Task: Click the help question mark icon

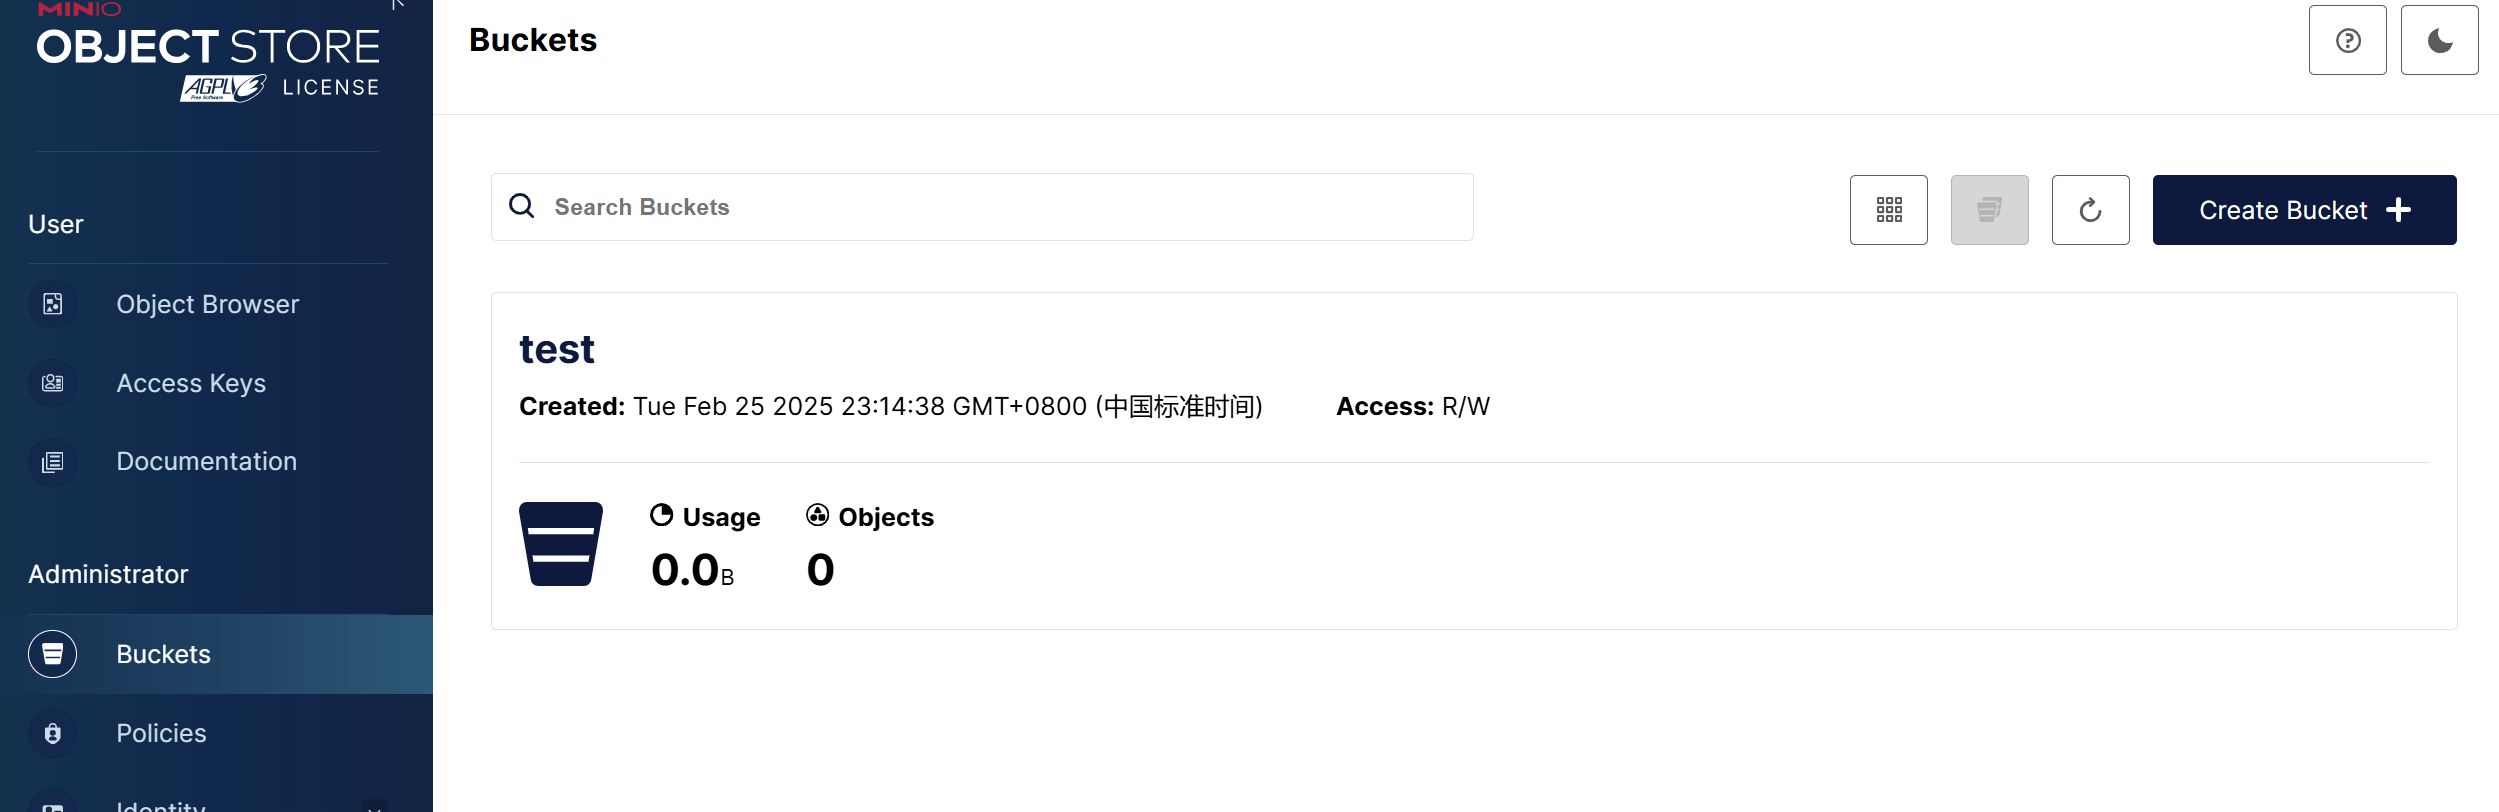Action: [x=2347, y=41]
